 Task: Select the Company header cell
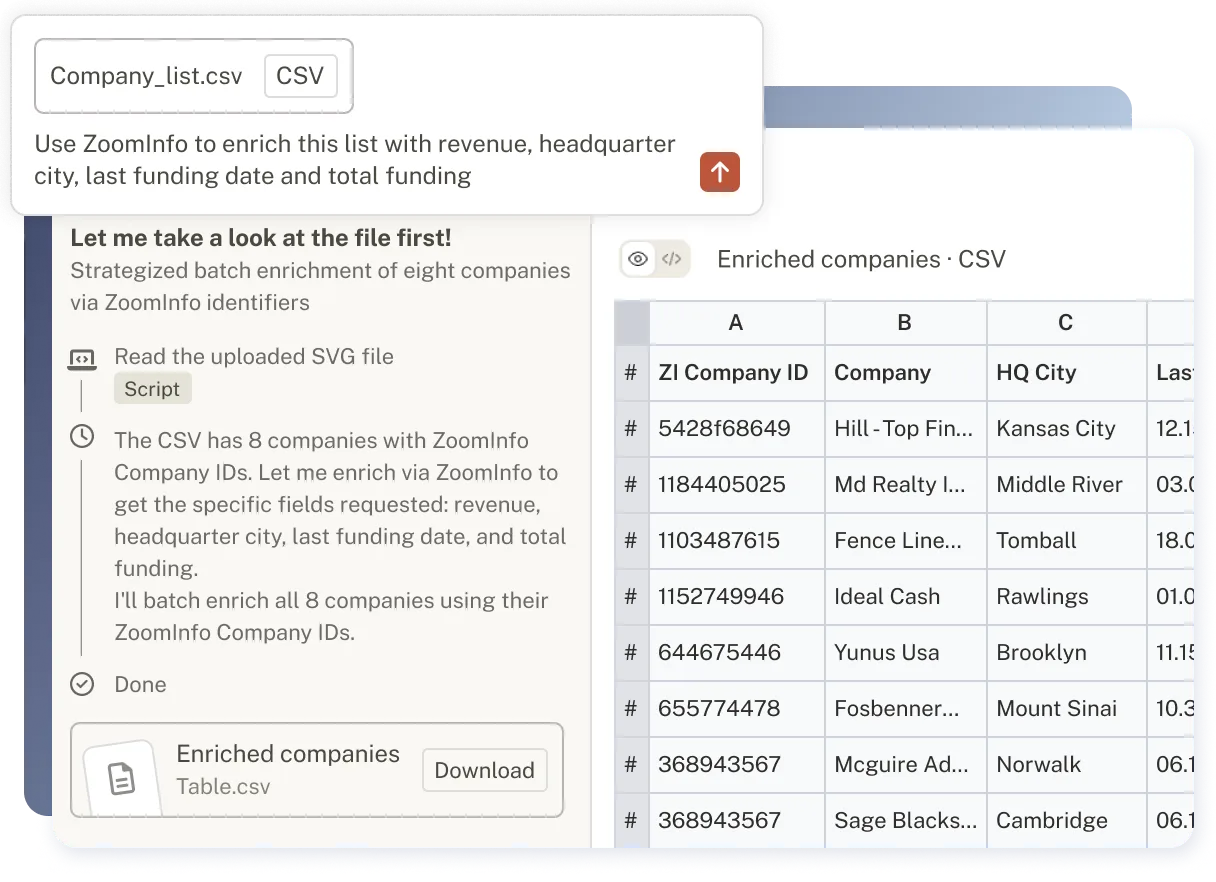(x=905, y=373)
